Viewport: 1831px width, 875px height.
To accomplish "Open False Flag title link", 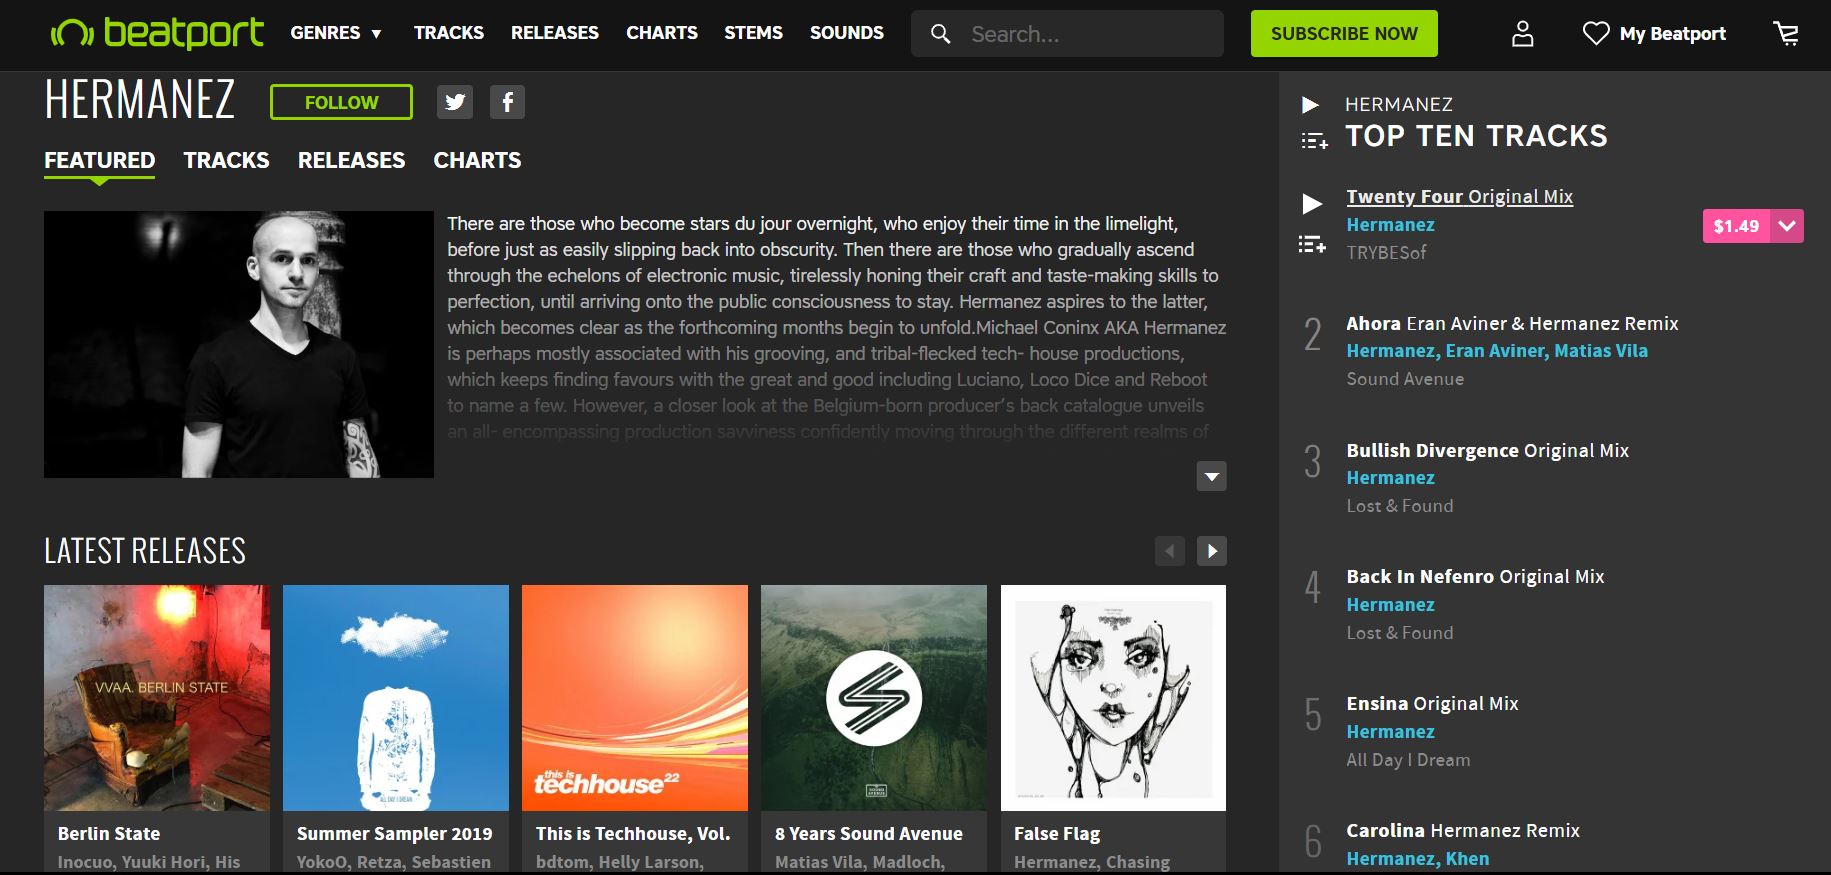I will pyautogui.click(x=1057, y=834).
